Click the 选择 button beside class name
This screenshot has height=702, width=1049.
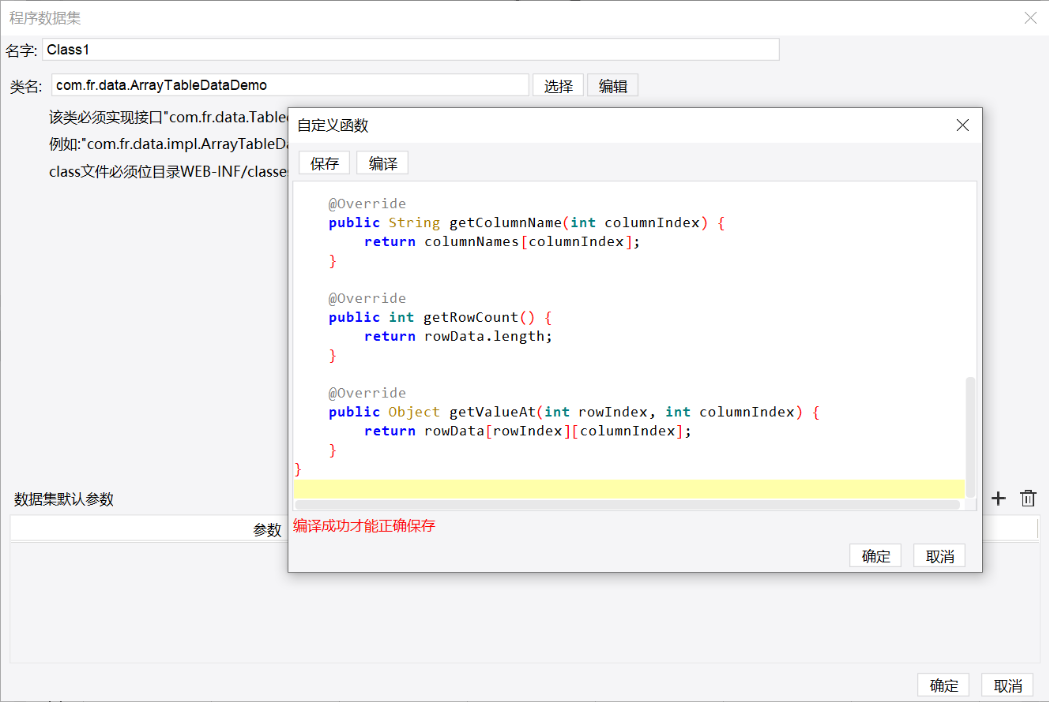[x=558, y=86]
